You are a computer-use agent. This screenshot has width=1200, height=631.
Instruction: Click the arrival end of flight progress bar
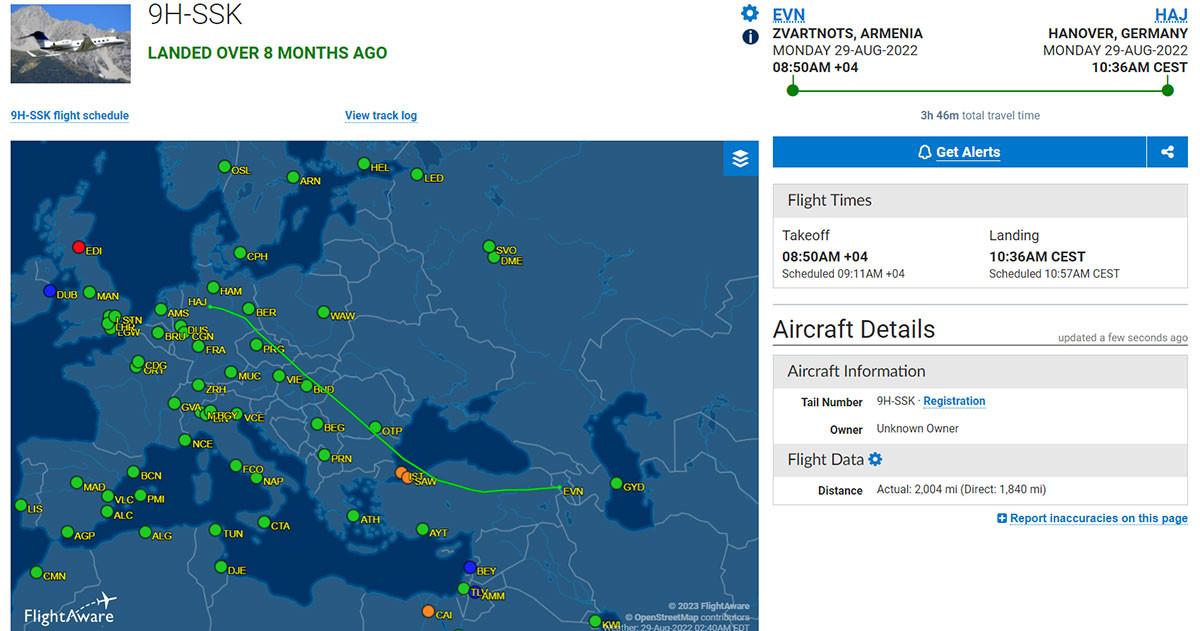click(1167, 90)
